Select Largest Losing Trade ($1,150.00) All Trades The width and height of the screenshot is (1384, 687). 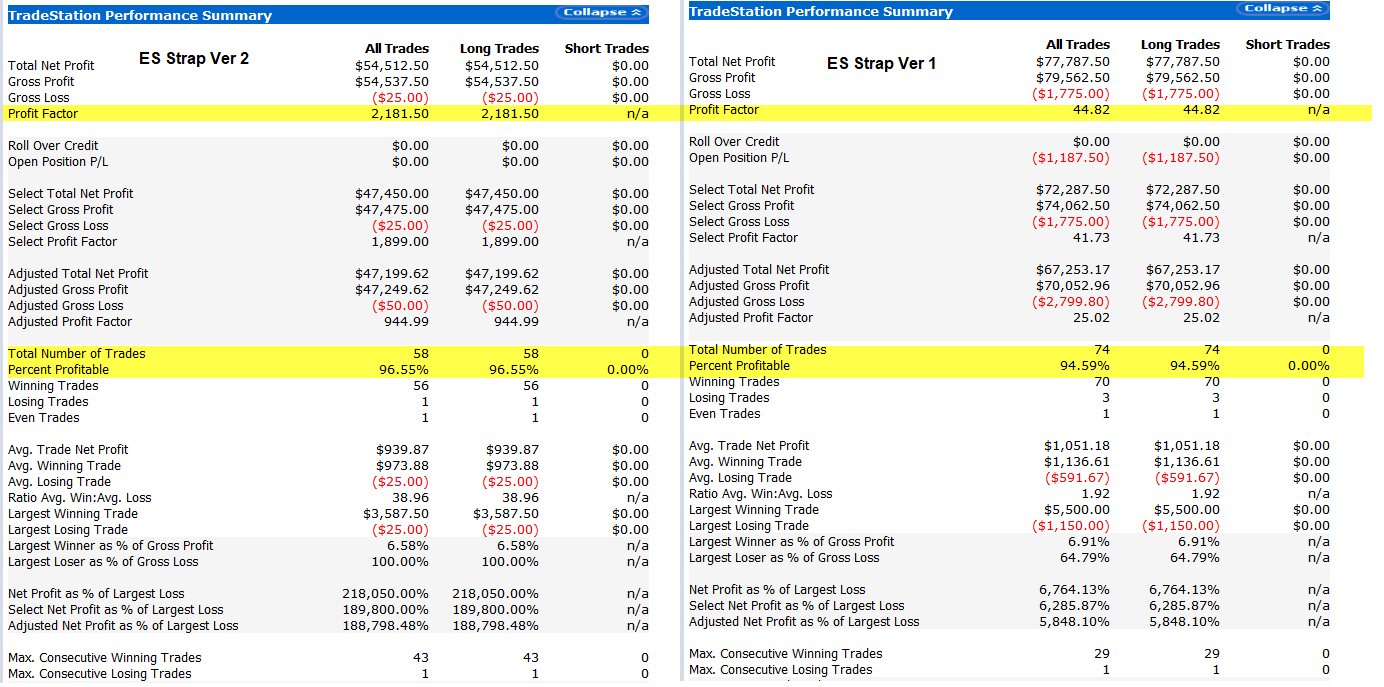coord(1071,525)
